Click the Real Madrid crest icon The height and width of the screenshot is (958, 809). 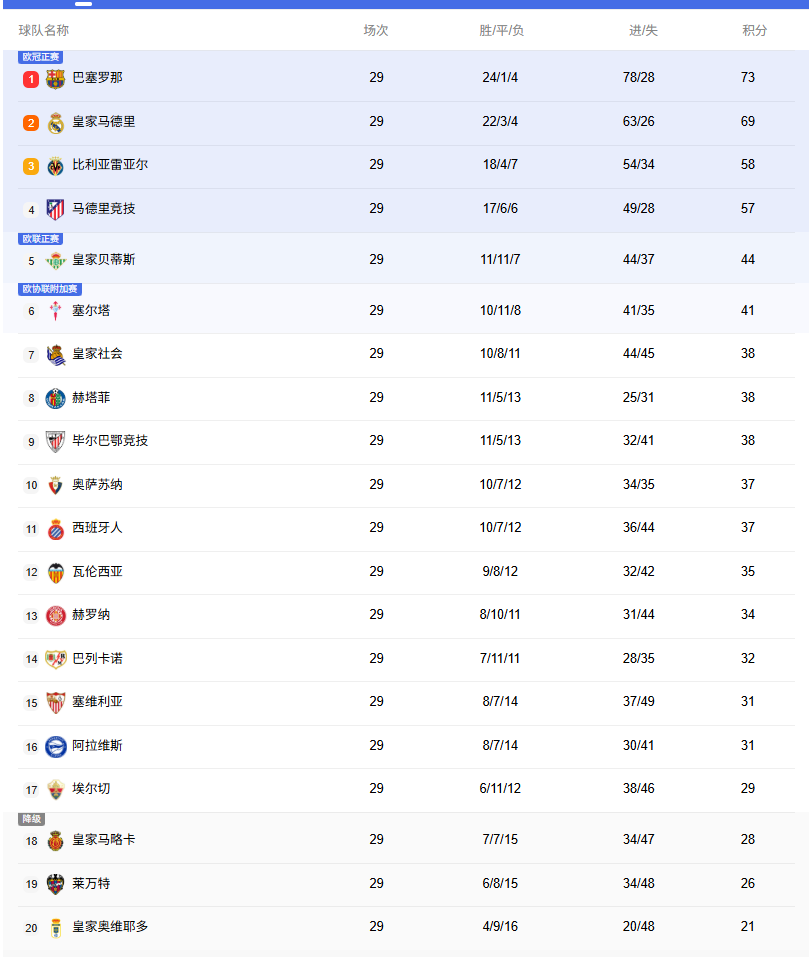point(55,122)
